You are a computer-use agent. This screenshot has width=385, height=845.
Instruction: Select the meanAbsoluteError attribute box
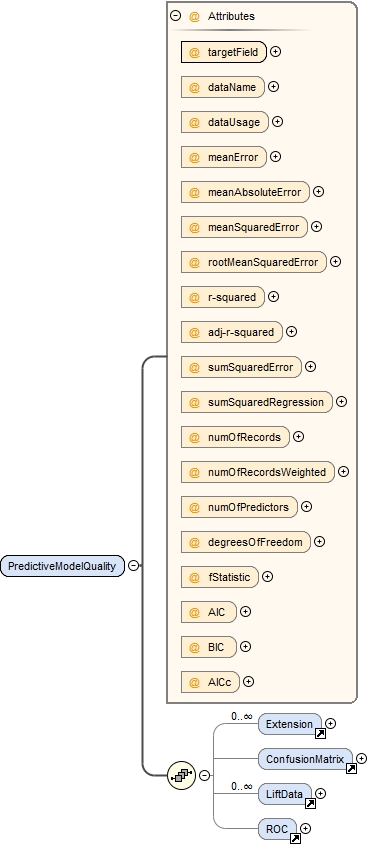click(x=245, y=192)
